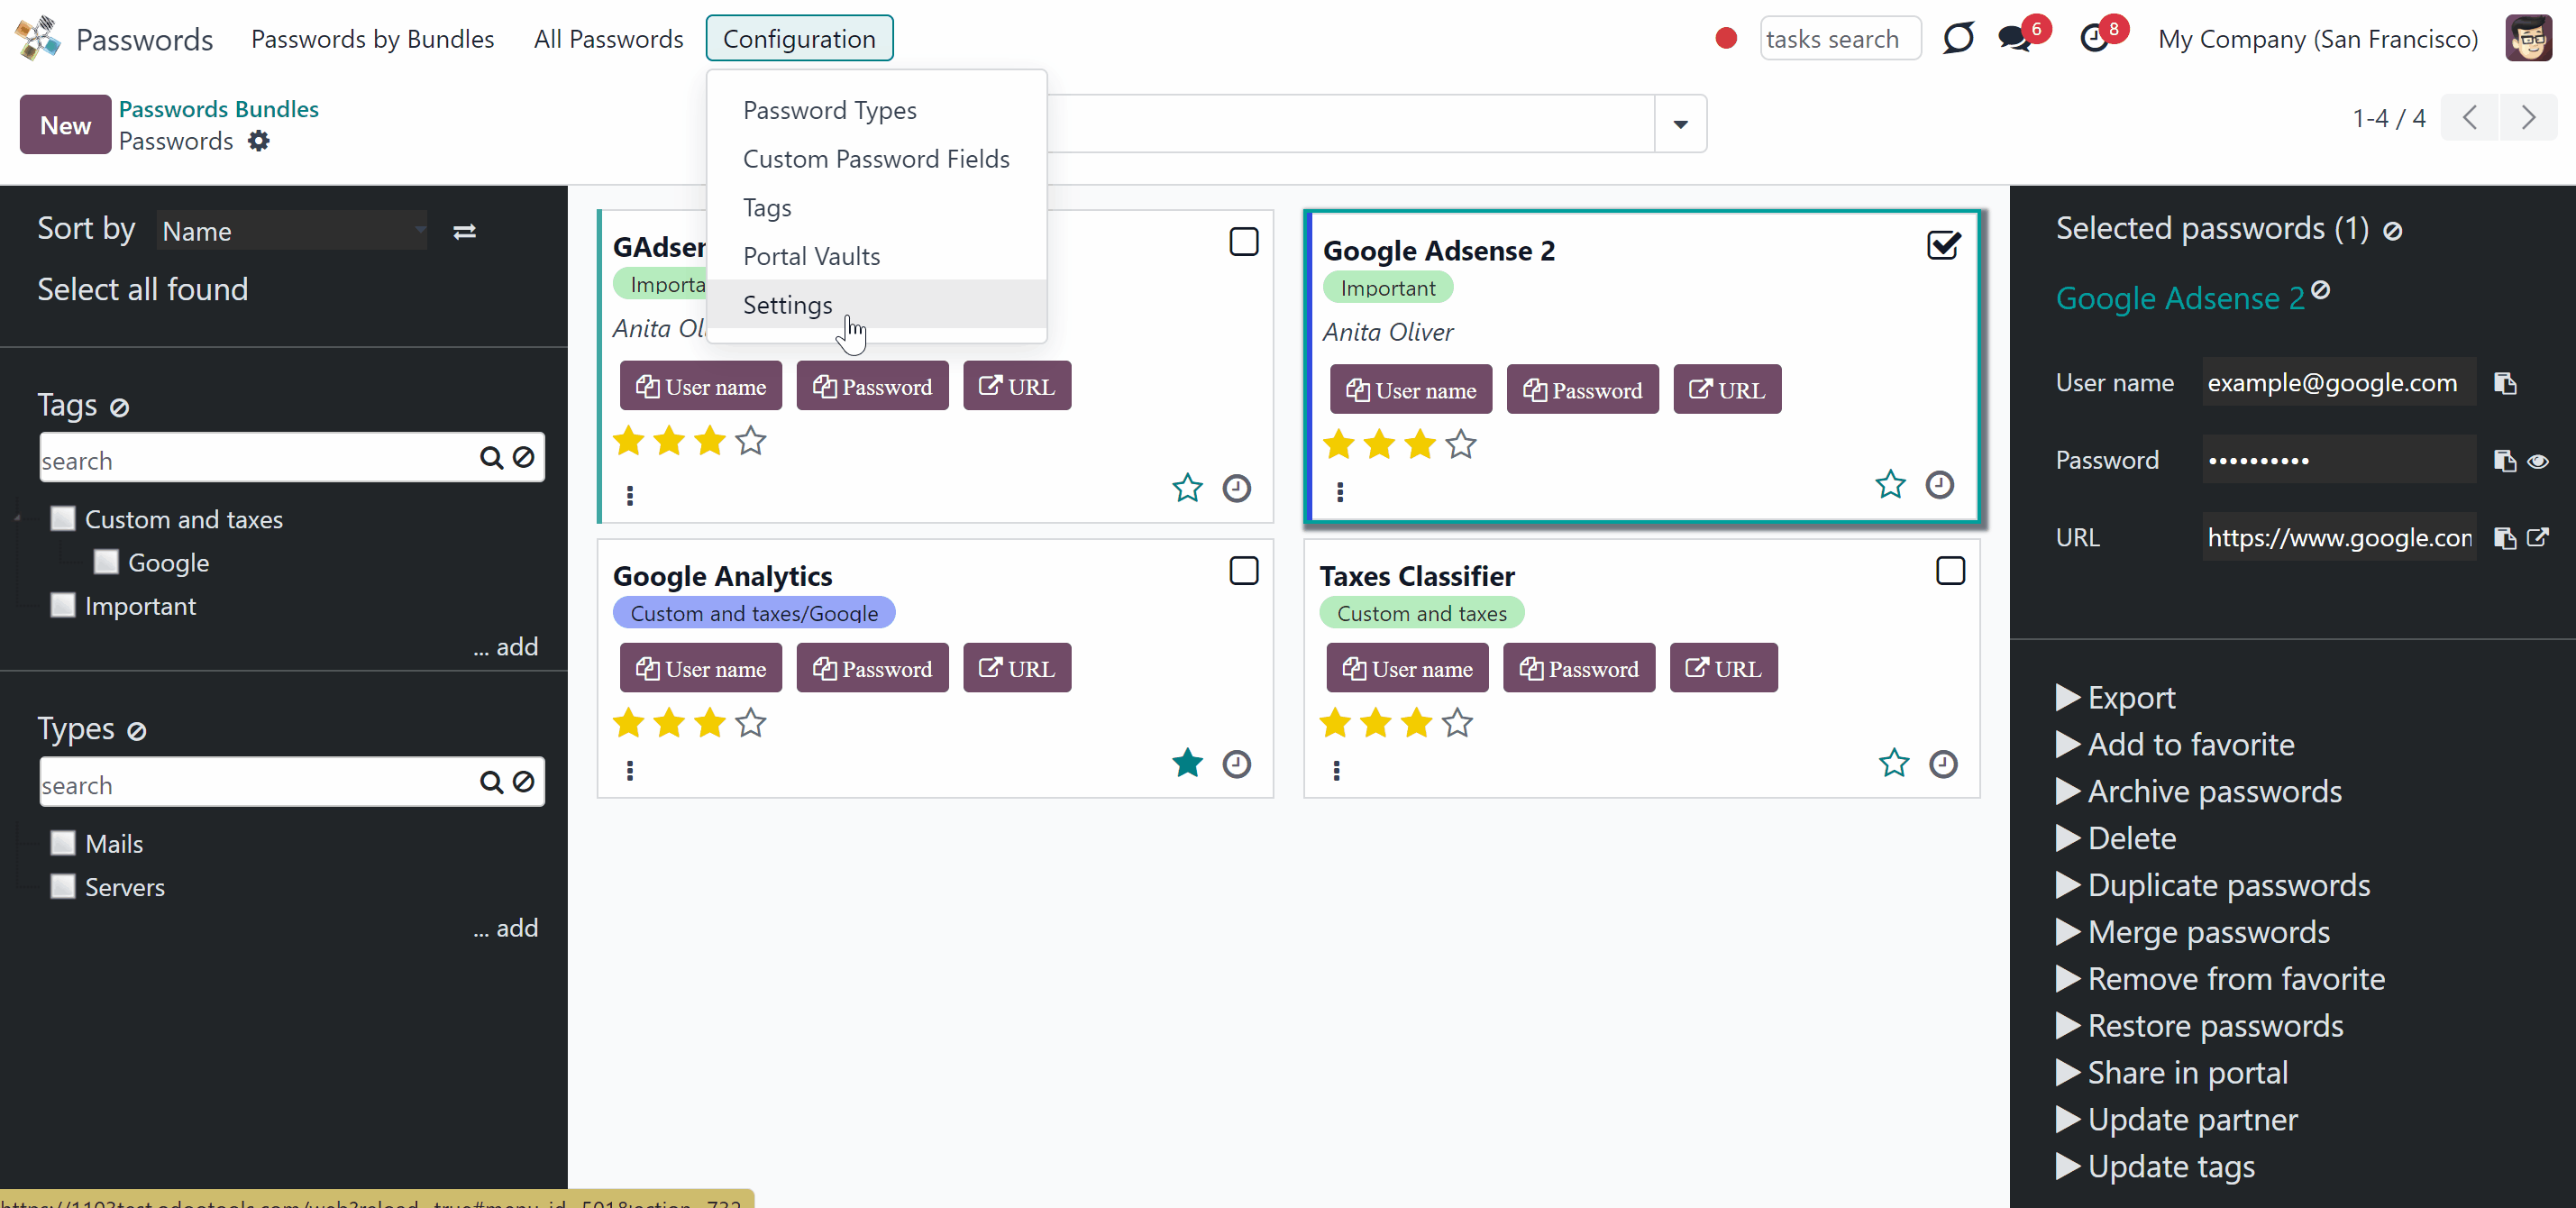This screenshot has width=2576, height=1208.
Task: Open the URL in external window icon
Action: coord(2538,538)
